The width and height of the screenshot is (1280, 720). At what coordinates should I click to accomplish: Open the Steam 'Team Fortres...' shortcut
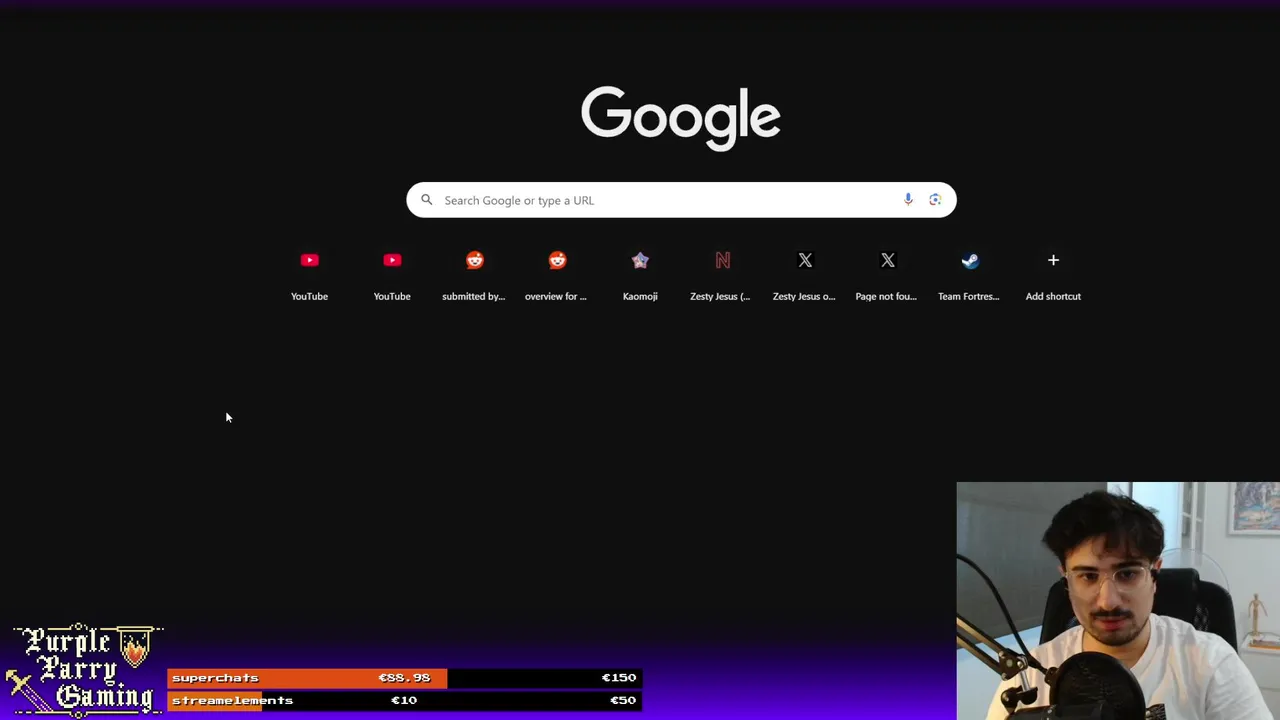[970, 273]
